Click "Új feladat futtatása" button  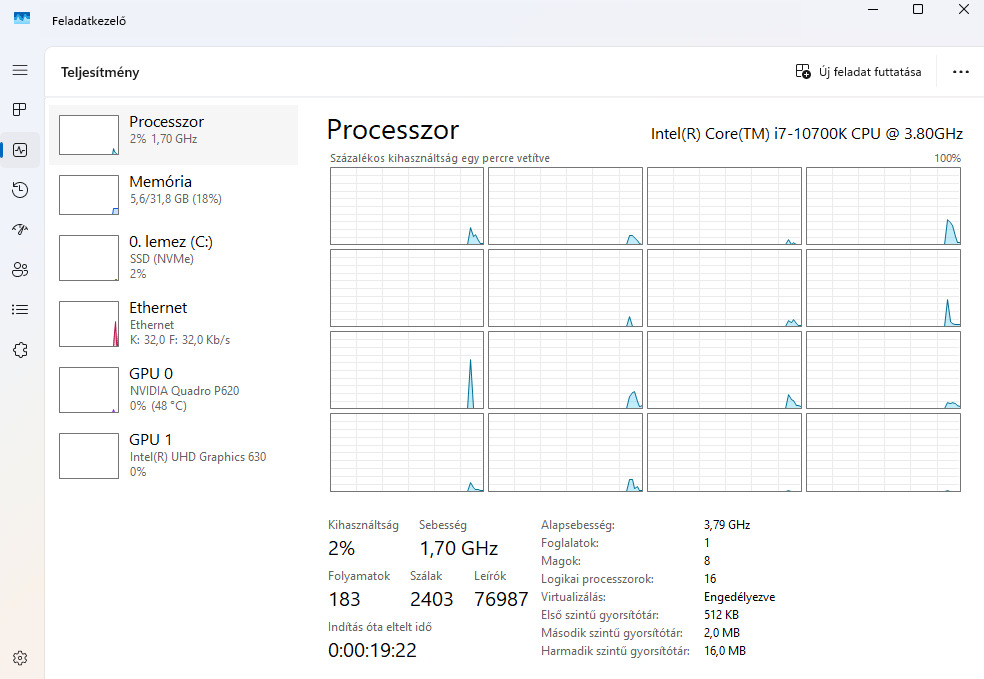(x=858, y=72)
